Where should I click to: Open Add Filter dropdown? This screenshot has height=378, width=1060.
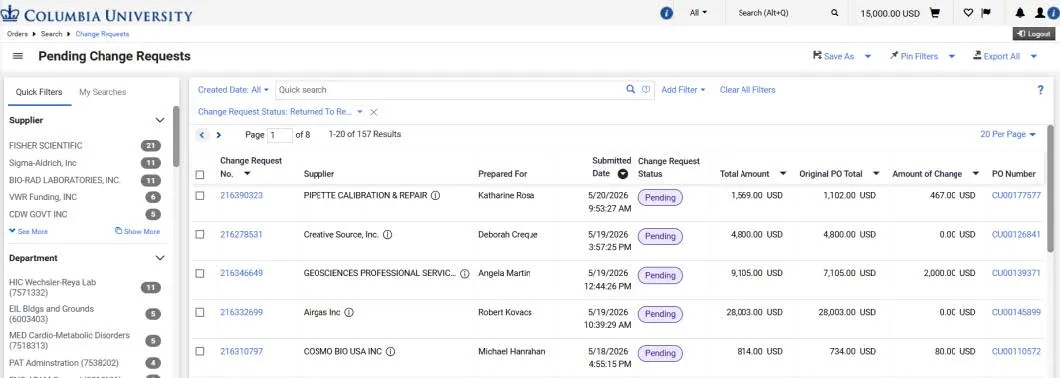pos(683,89)
